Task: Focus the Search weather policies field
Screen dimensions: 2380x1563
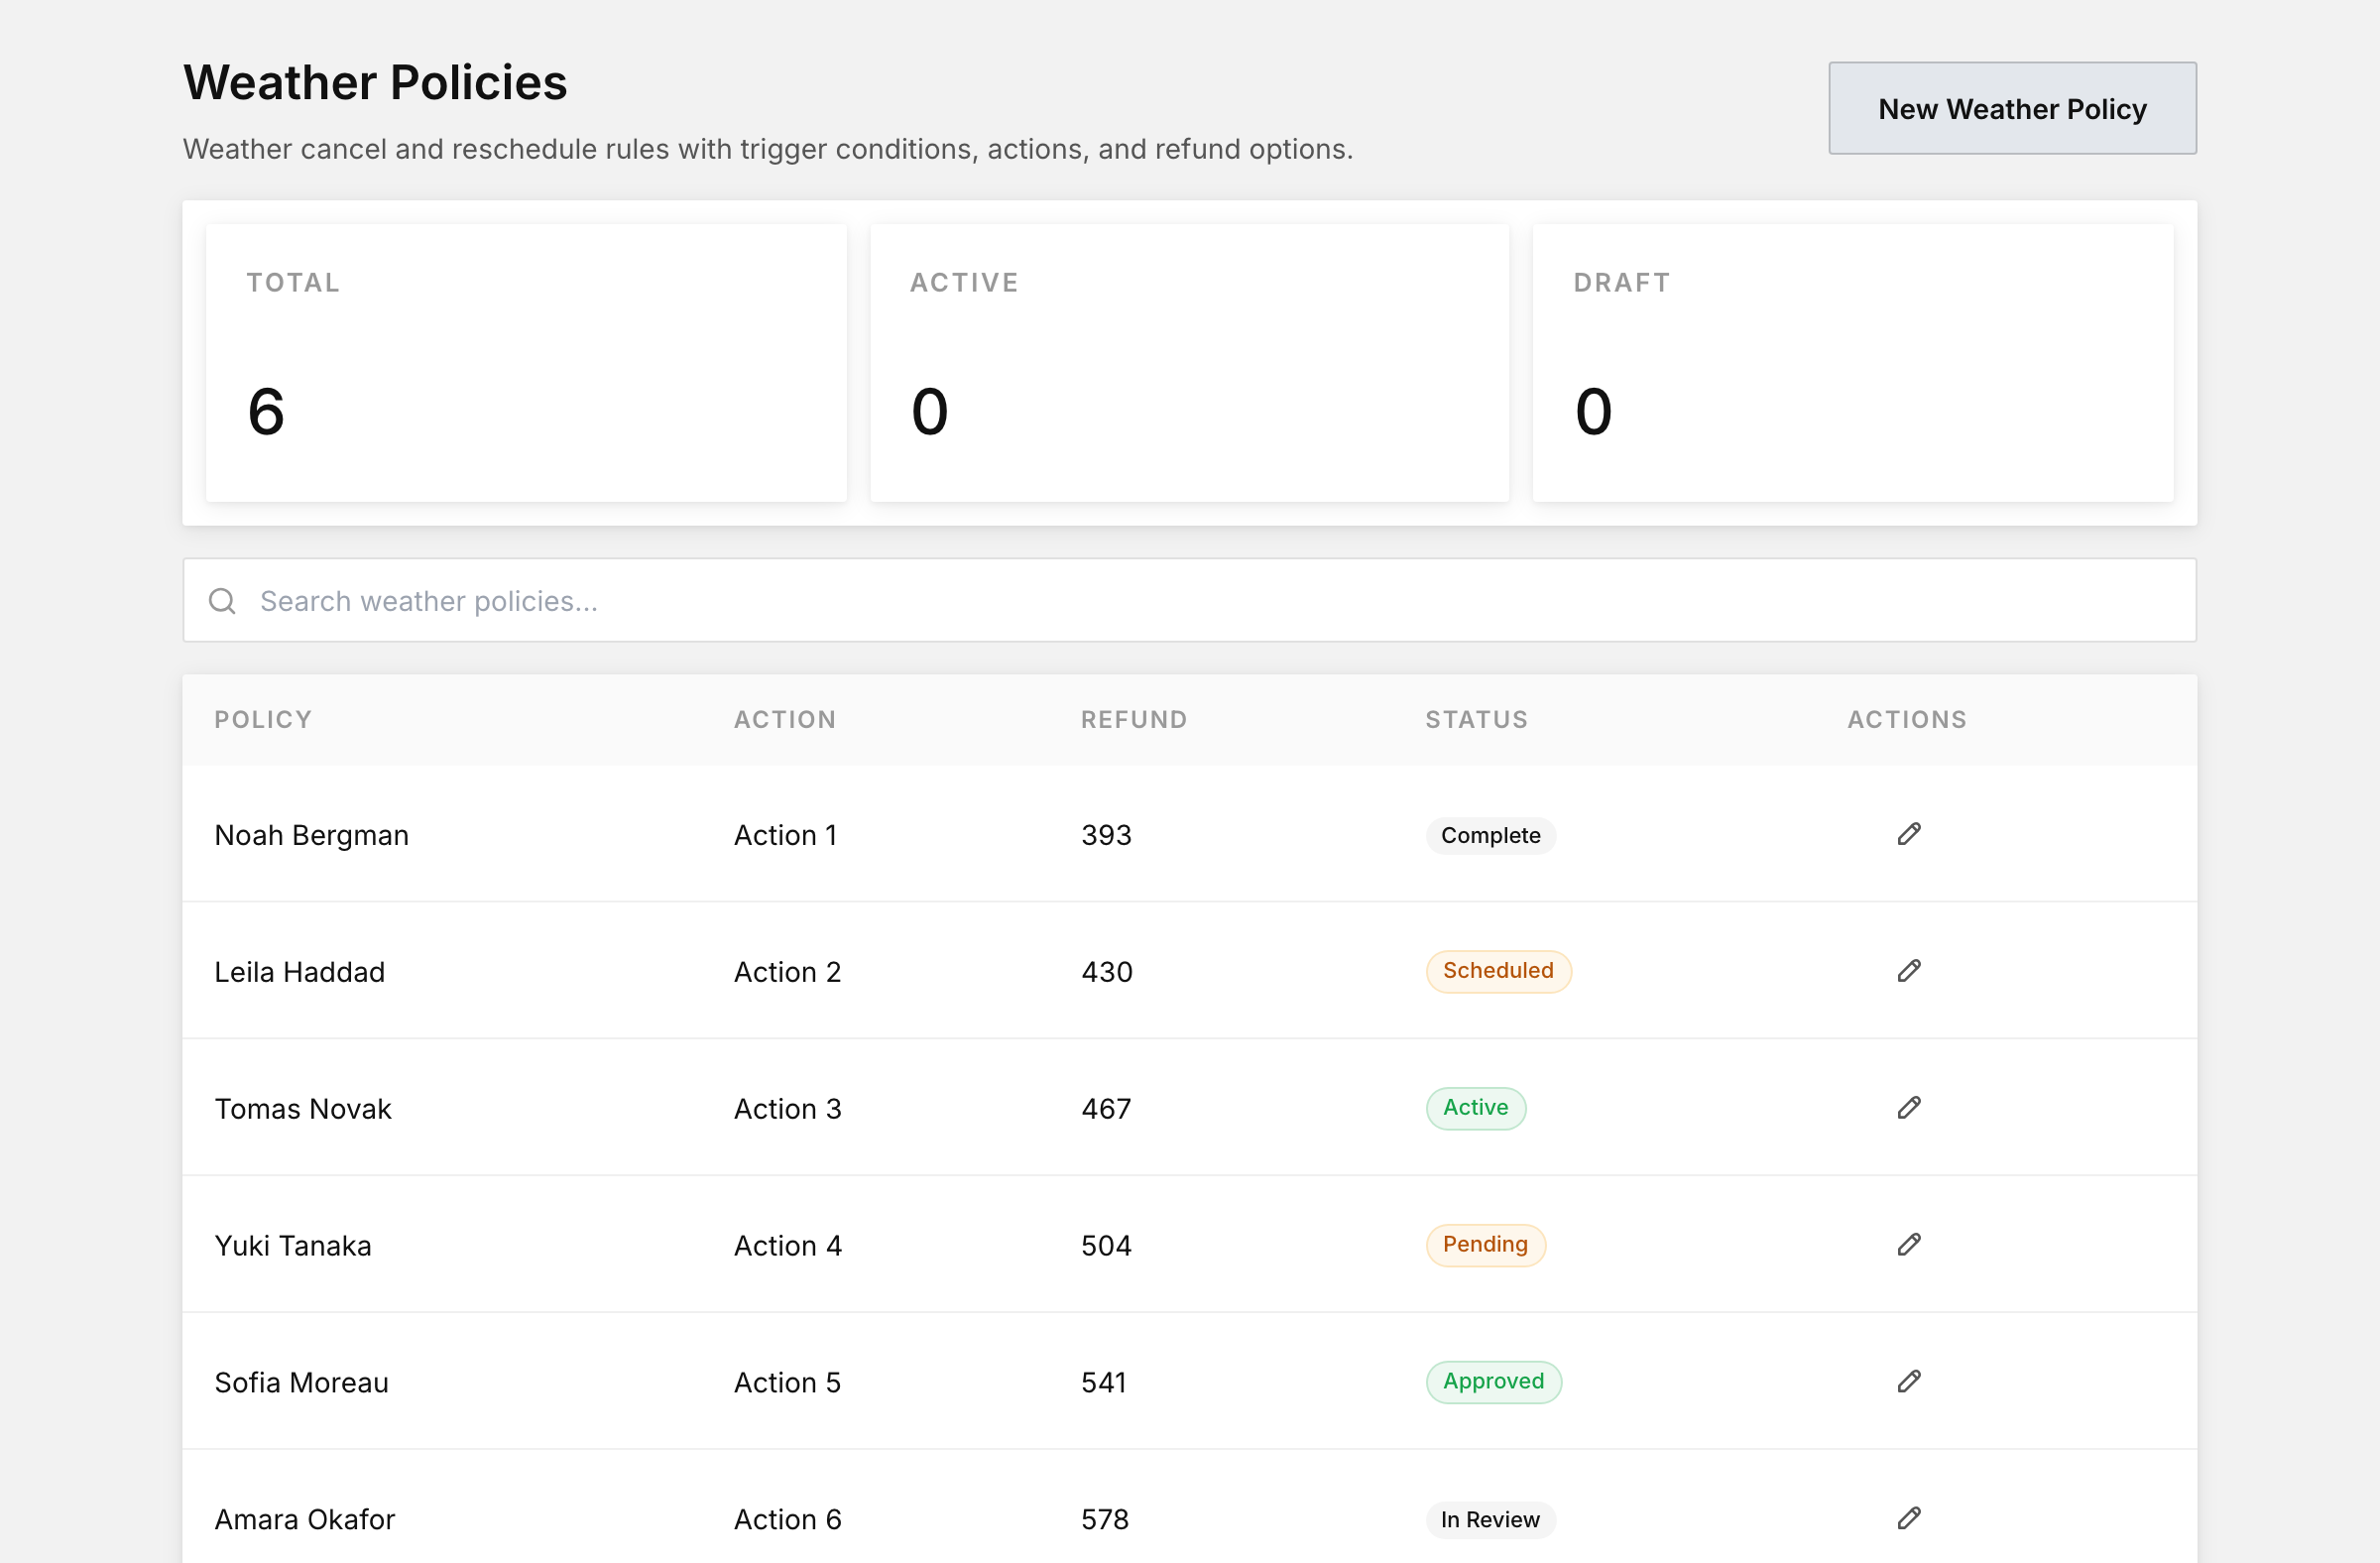Action: tap(1189, 600)
